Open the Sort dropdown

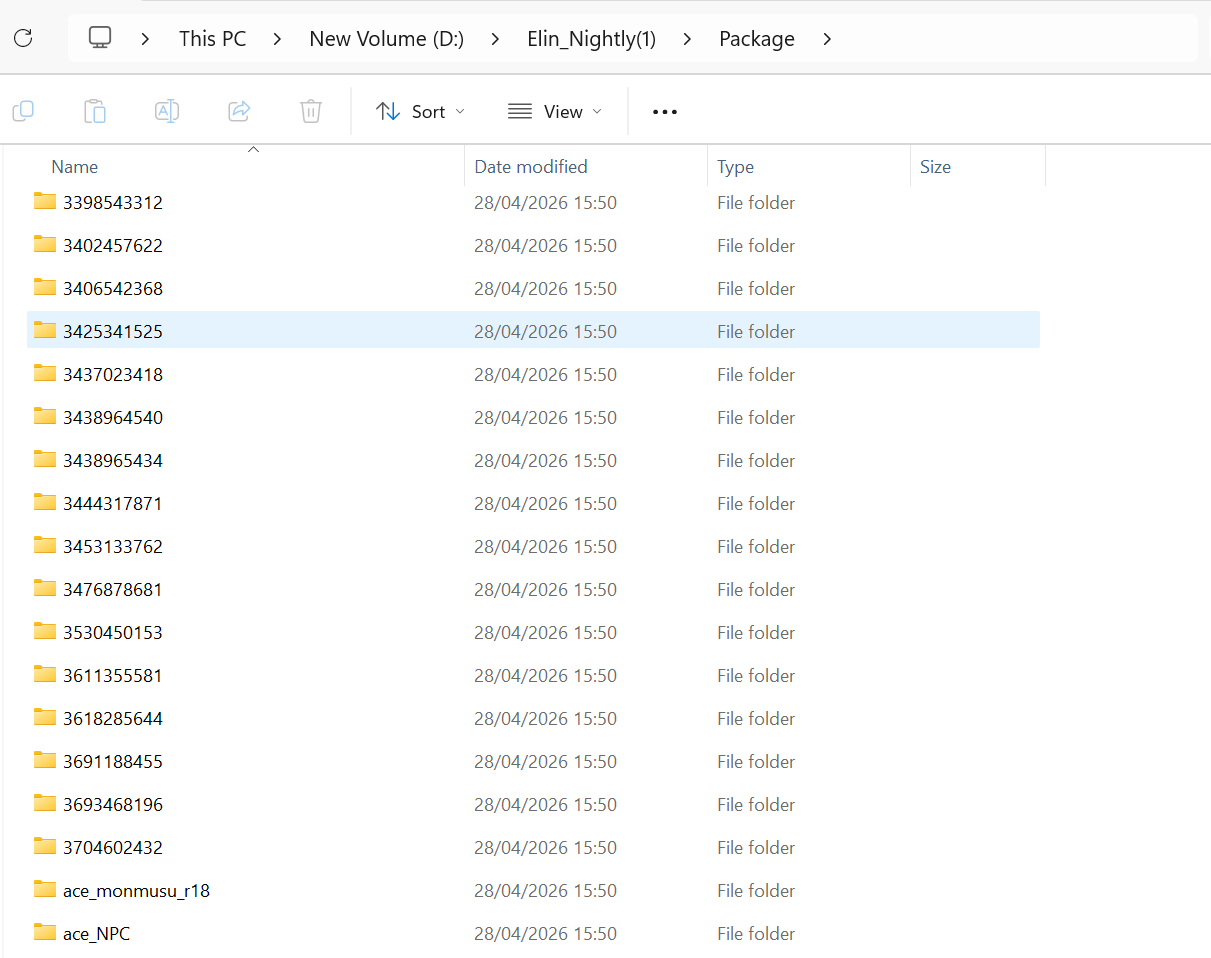pos(421,111)
